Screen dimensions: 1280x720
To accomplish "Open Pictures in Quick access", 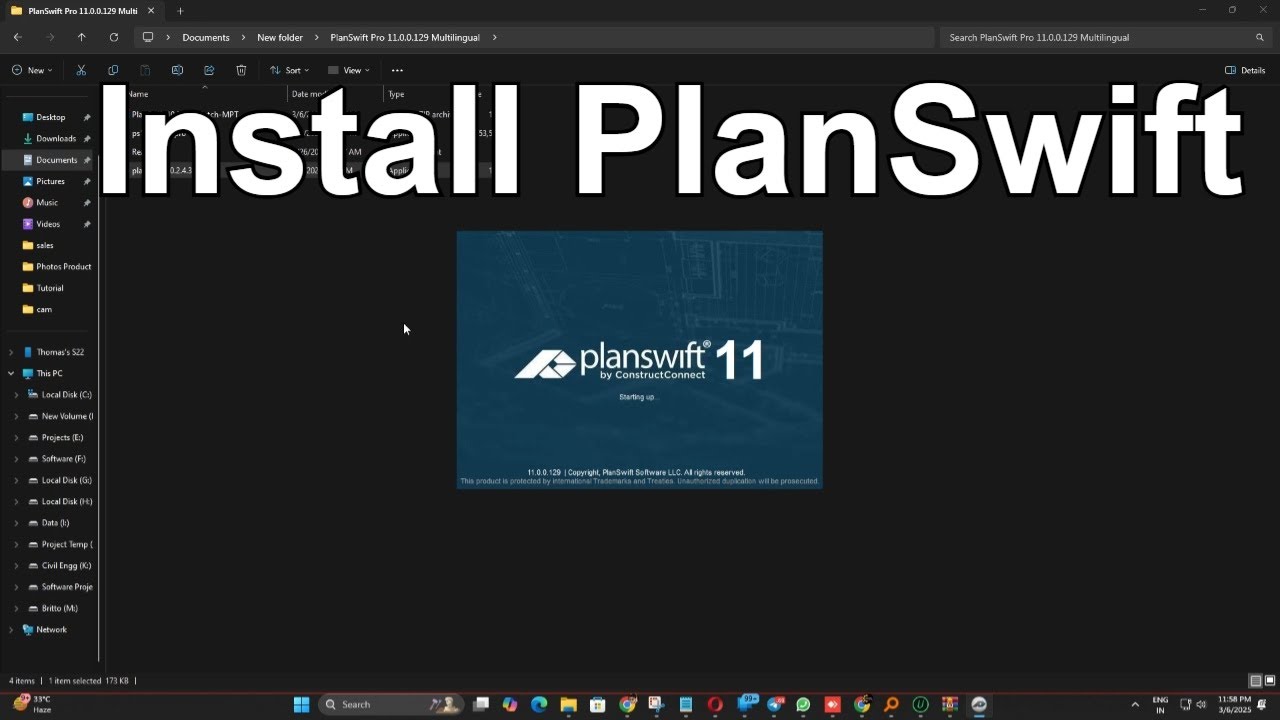I will pos(50,181).
